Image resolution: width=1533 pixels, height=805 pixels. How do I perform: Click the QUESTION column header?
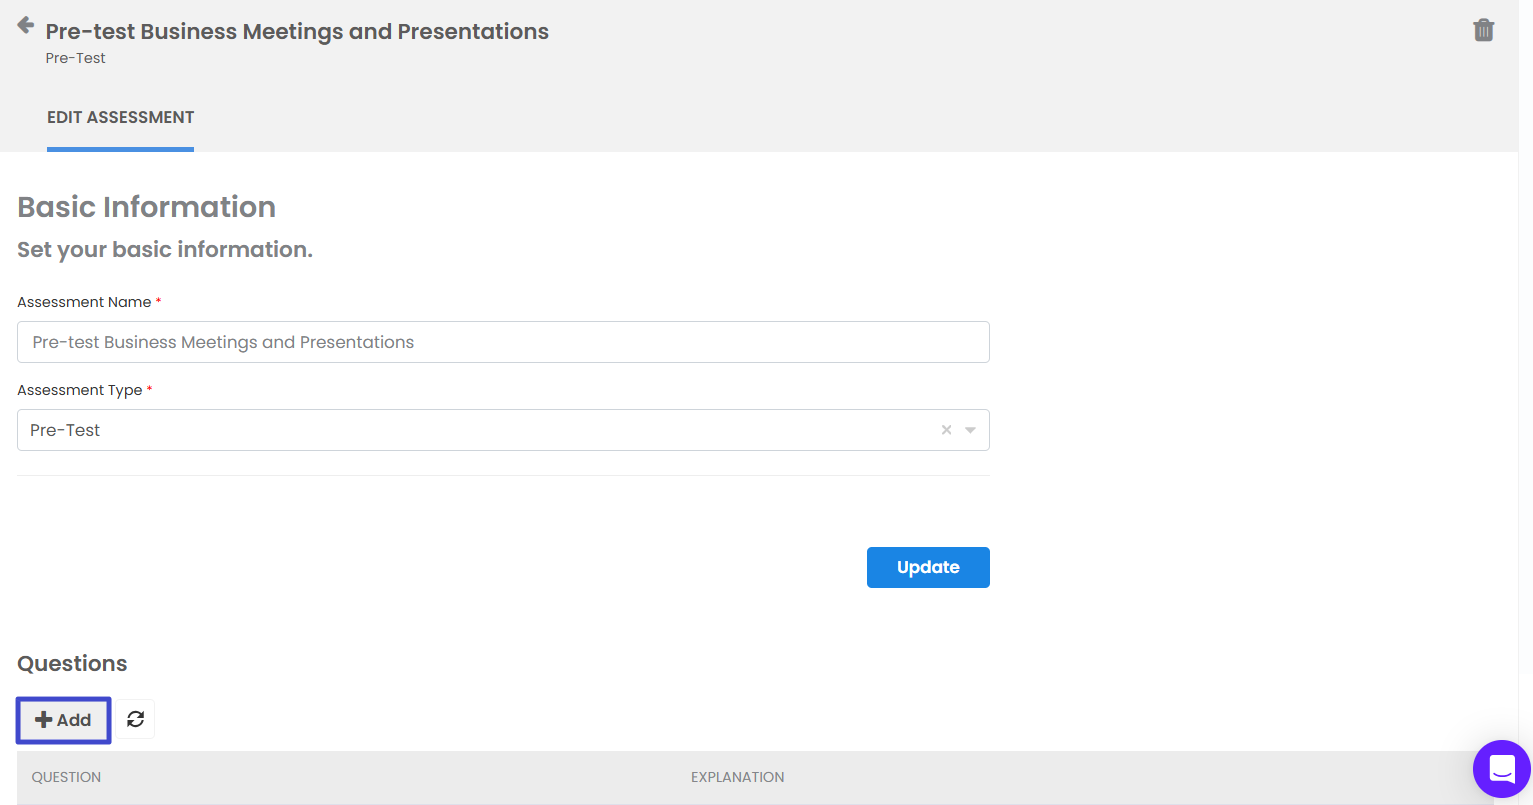(x=66, y=777)
